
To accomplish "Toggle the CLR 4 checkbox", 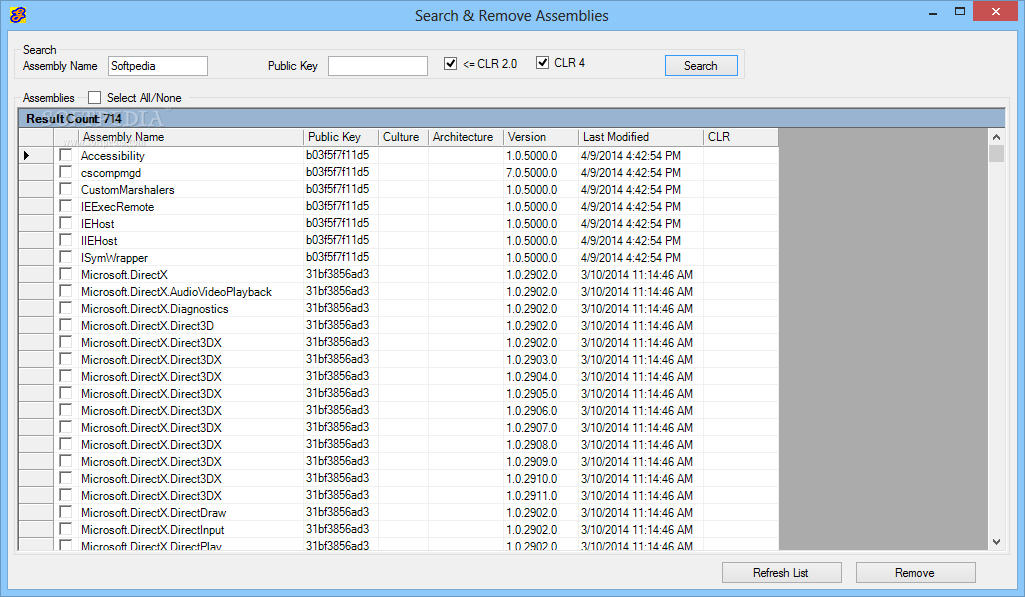I will (x=542, y=63).
